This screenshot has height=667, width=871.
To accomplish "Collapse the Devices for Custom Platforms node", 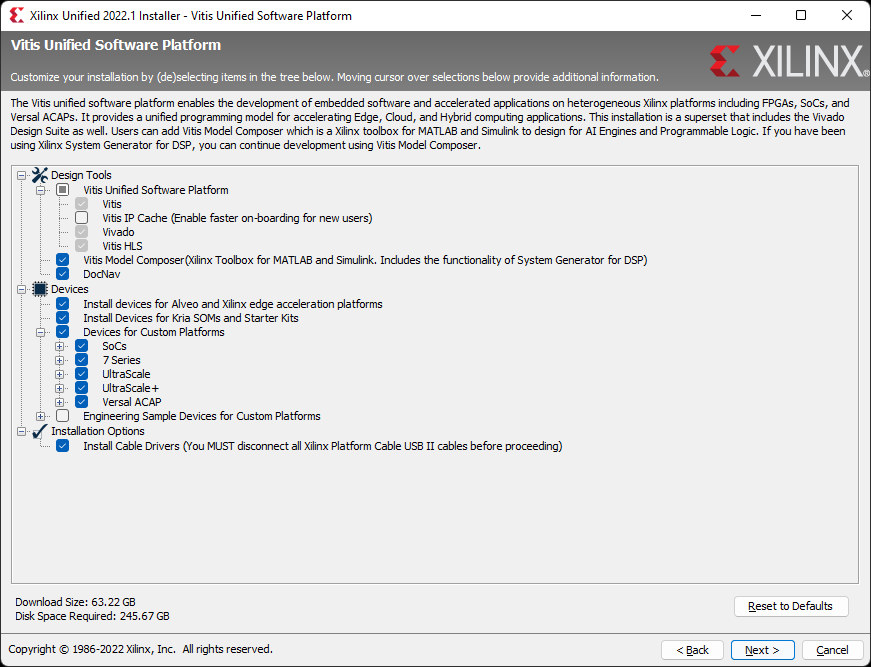I will 41,333.
